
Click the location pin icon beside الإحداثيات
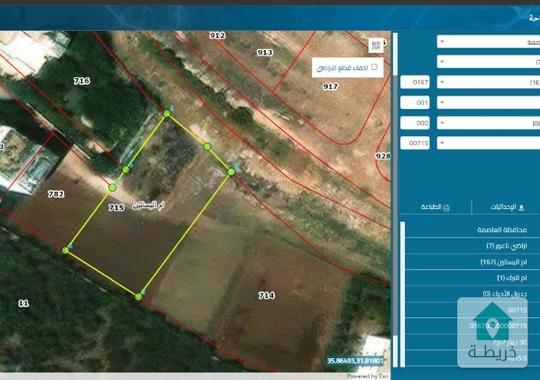point(521,207)
